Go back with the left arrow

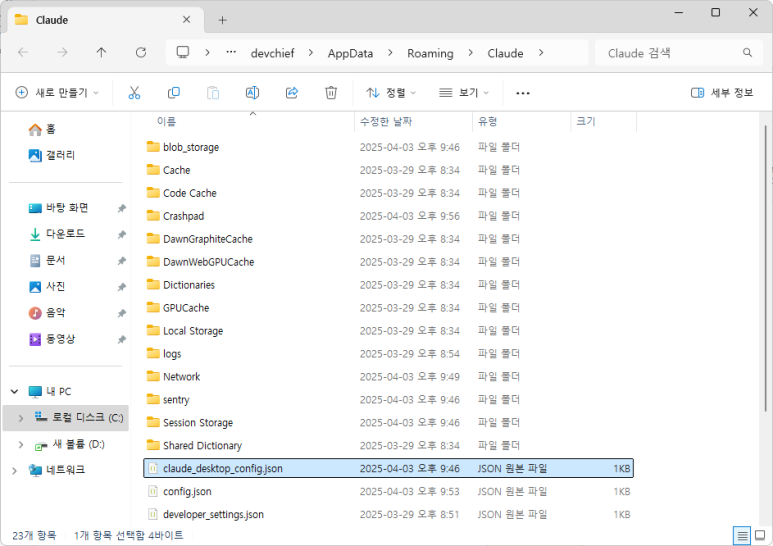23,53
